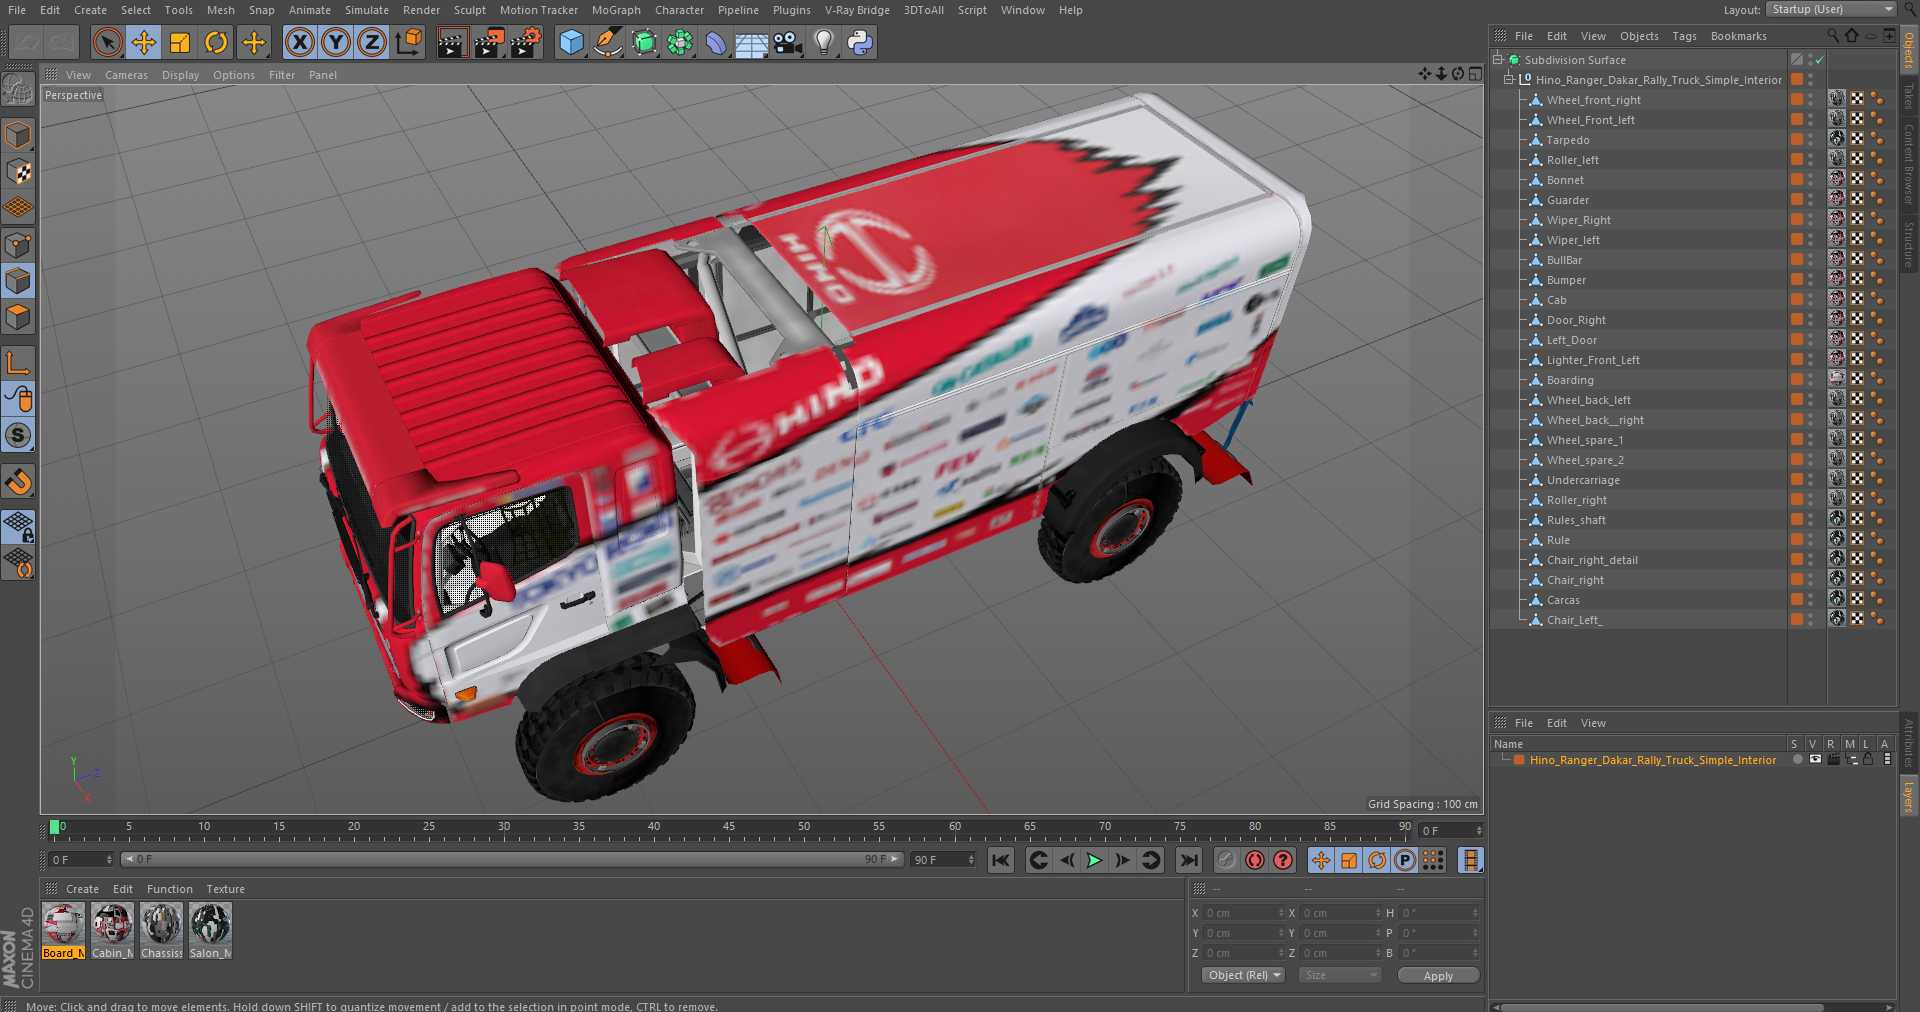Image resolution: width=1920 pixels, height=1012 pixels.
Task: Click the timeline range slider bar
Action: pyautogui.click(x=512, y=859)
